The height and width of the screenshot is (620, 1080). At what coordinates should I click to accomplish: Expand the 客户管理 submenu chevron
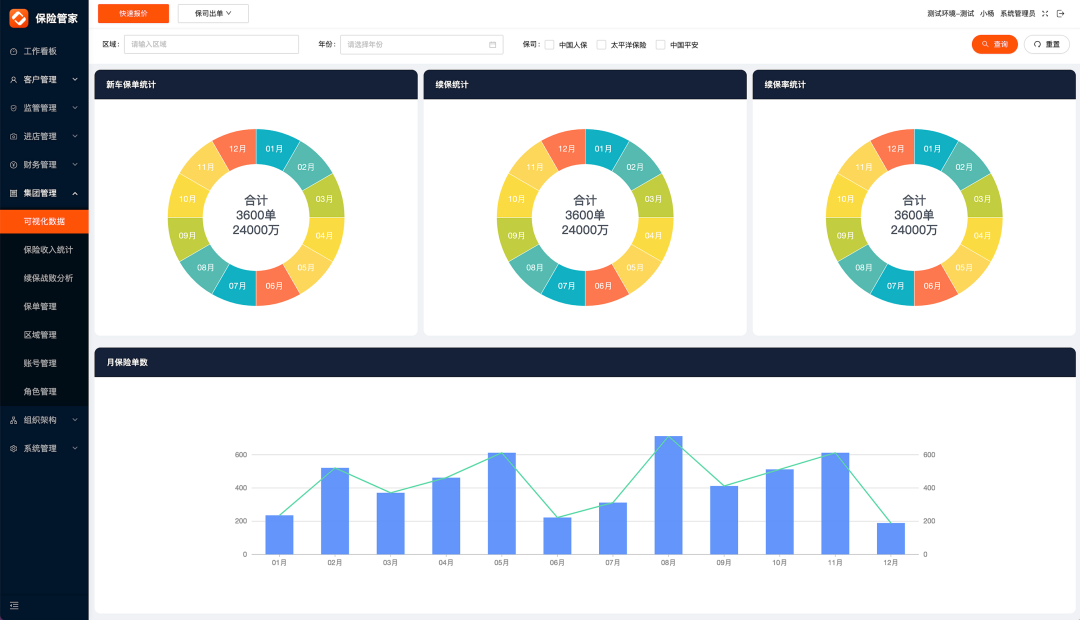click(x=75, y=79)
